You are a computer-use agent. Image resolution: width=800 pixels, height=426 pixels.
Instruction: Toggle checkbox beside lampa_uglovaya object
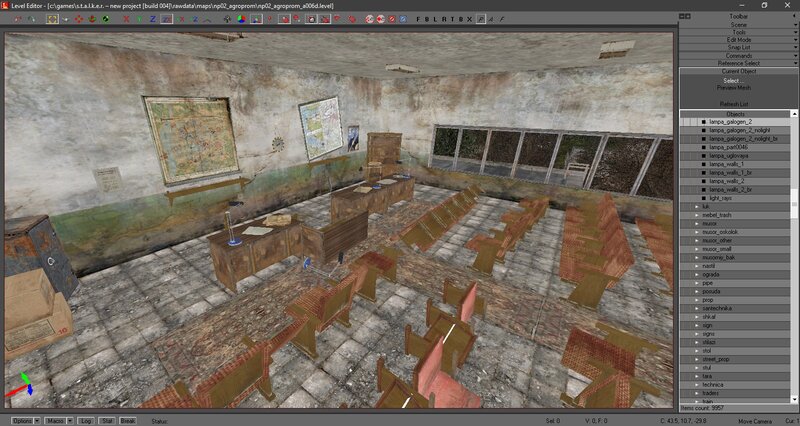[x=704, y=156]
